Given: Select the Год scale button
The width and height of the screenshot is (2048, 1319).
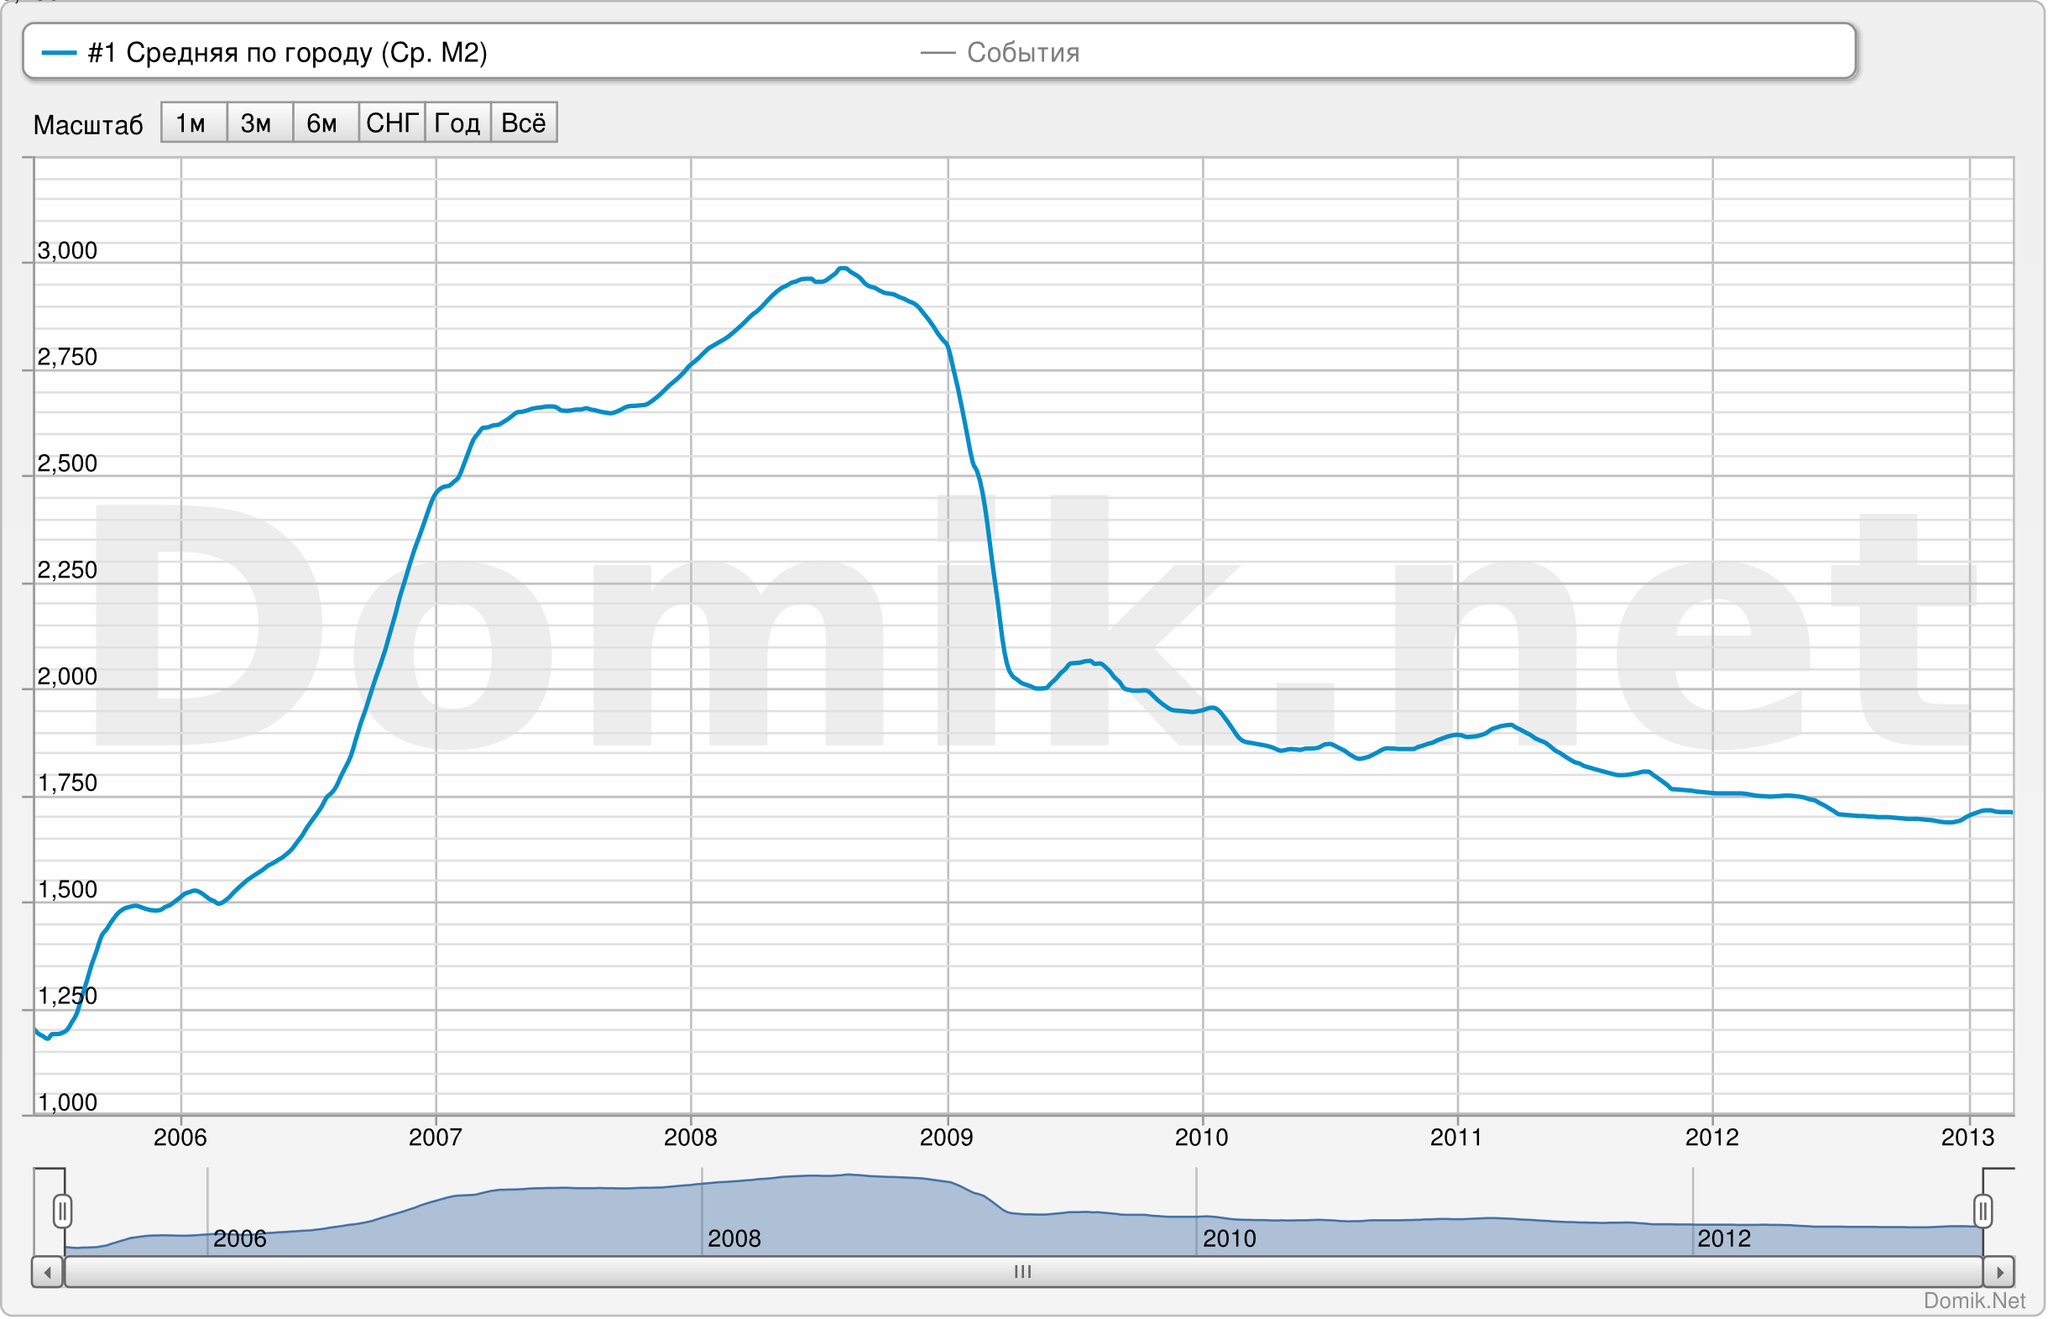Looking at the screenshot, I should (457, 123).
